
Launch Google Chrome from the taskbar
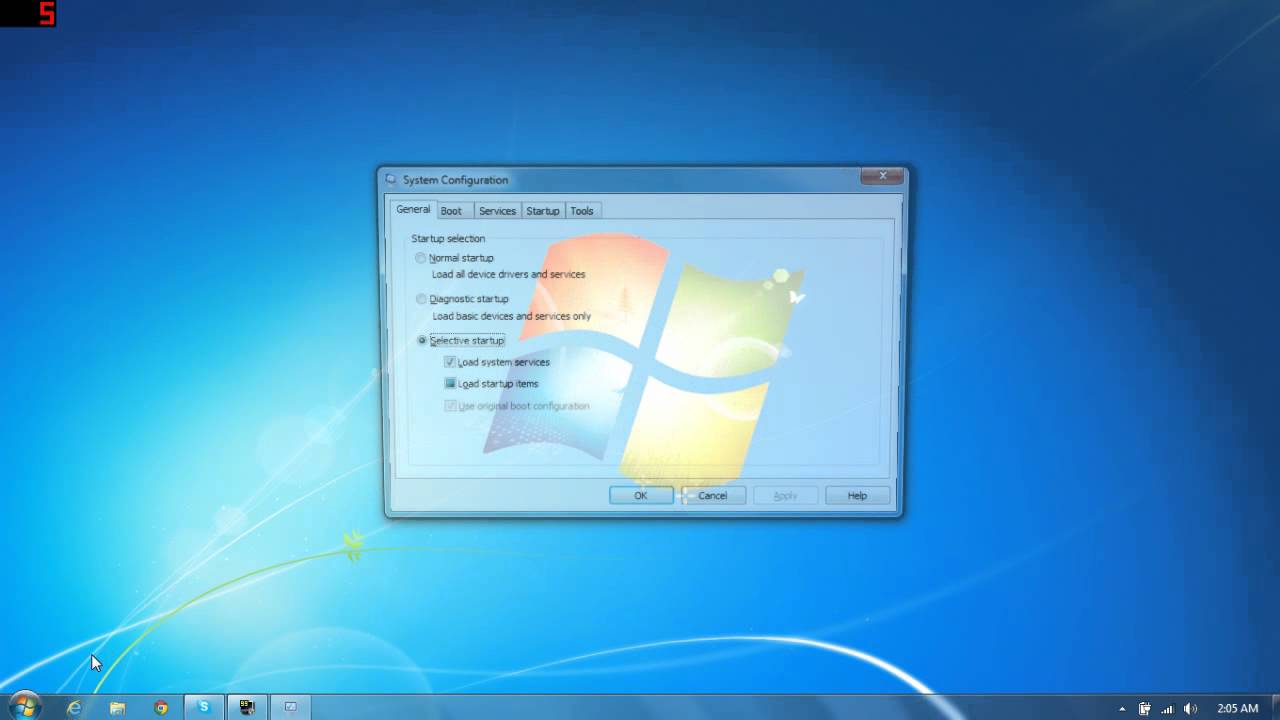161,708
